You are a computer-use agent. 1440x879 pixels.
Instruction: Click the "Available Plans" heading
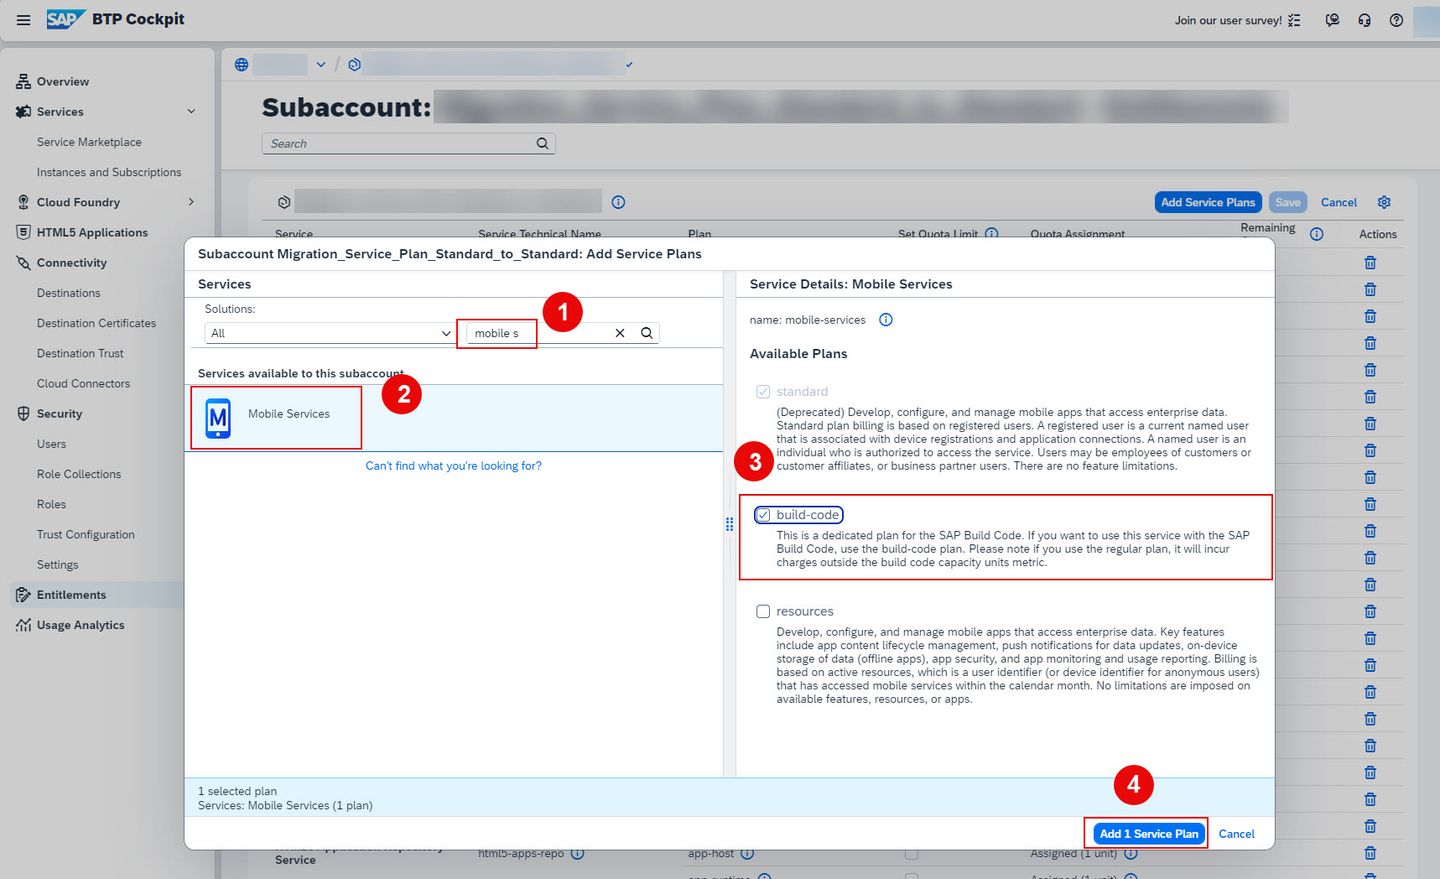[798, 354]
